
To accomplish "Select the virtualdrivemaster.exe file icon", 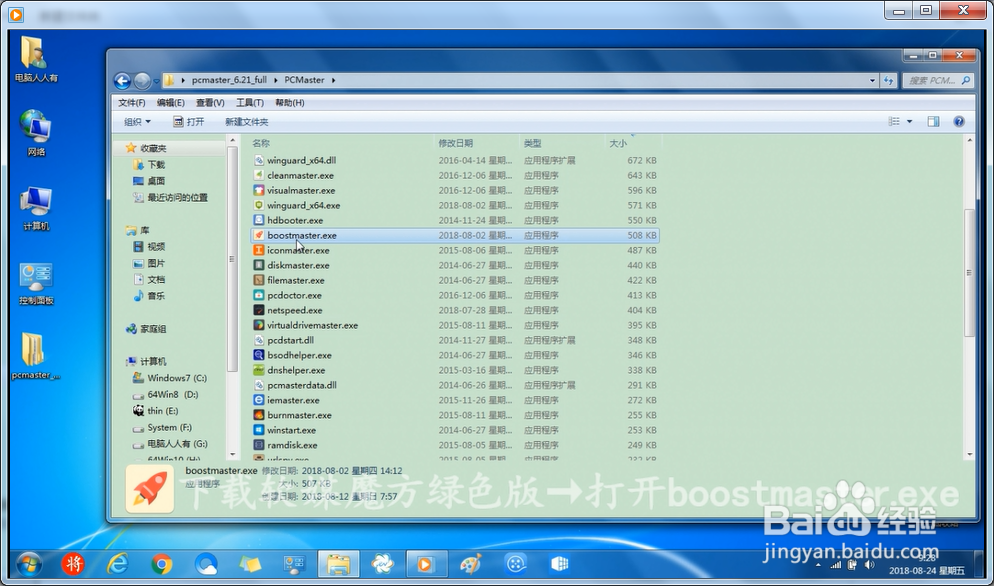I will 259,325.
